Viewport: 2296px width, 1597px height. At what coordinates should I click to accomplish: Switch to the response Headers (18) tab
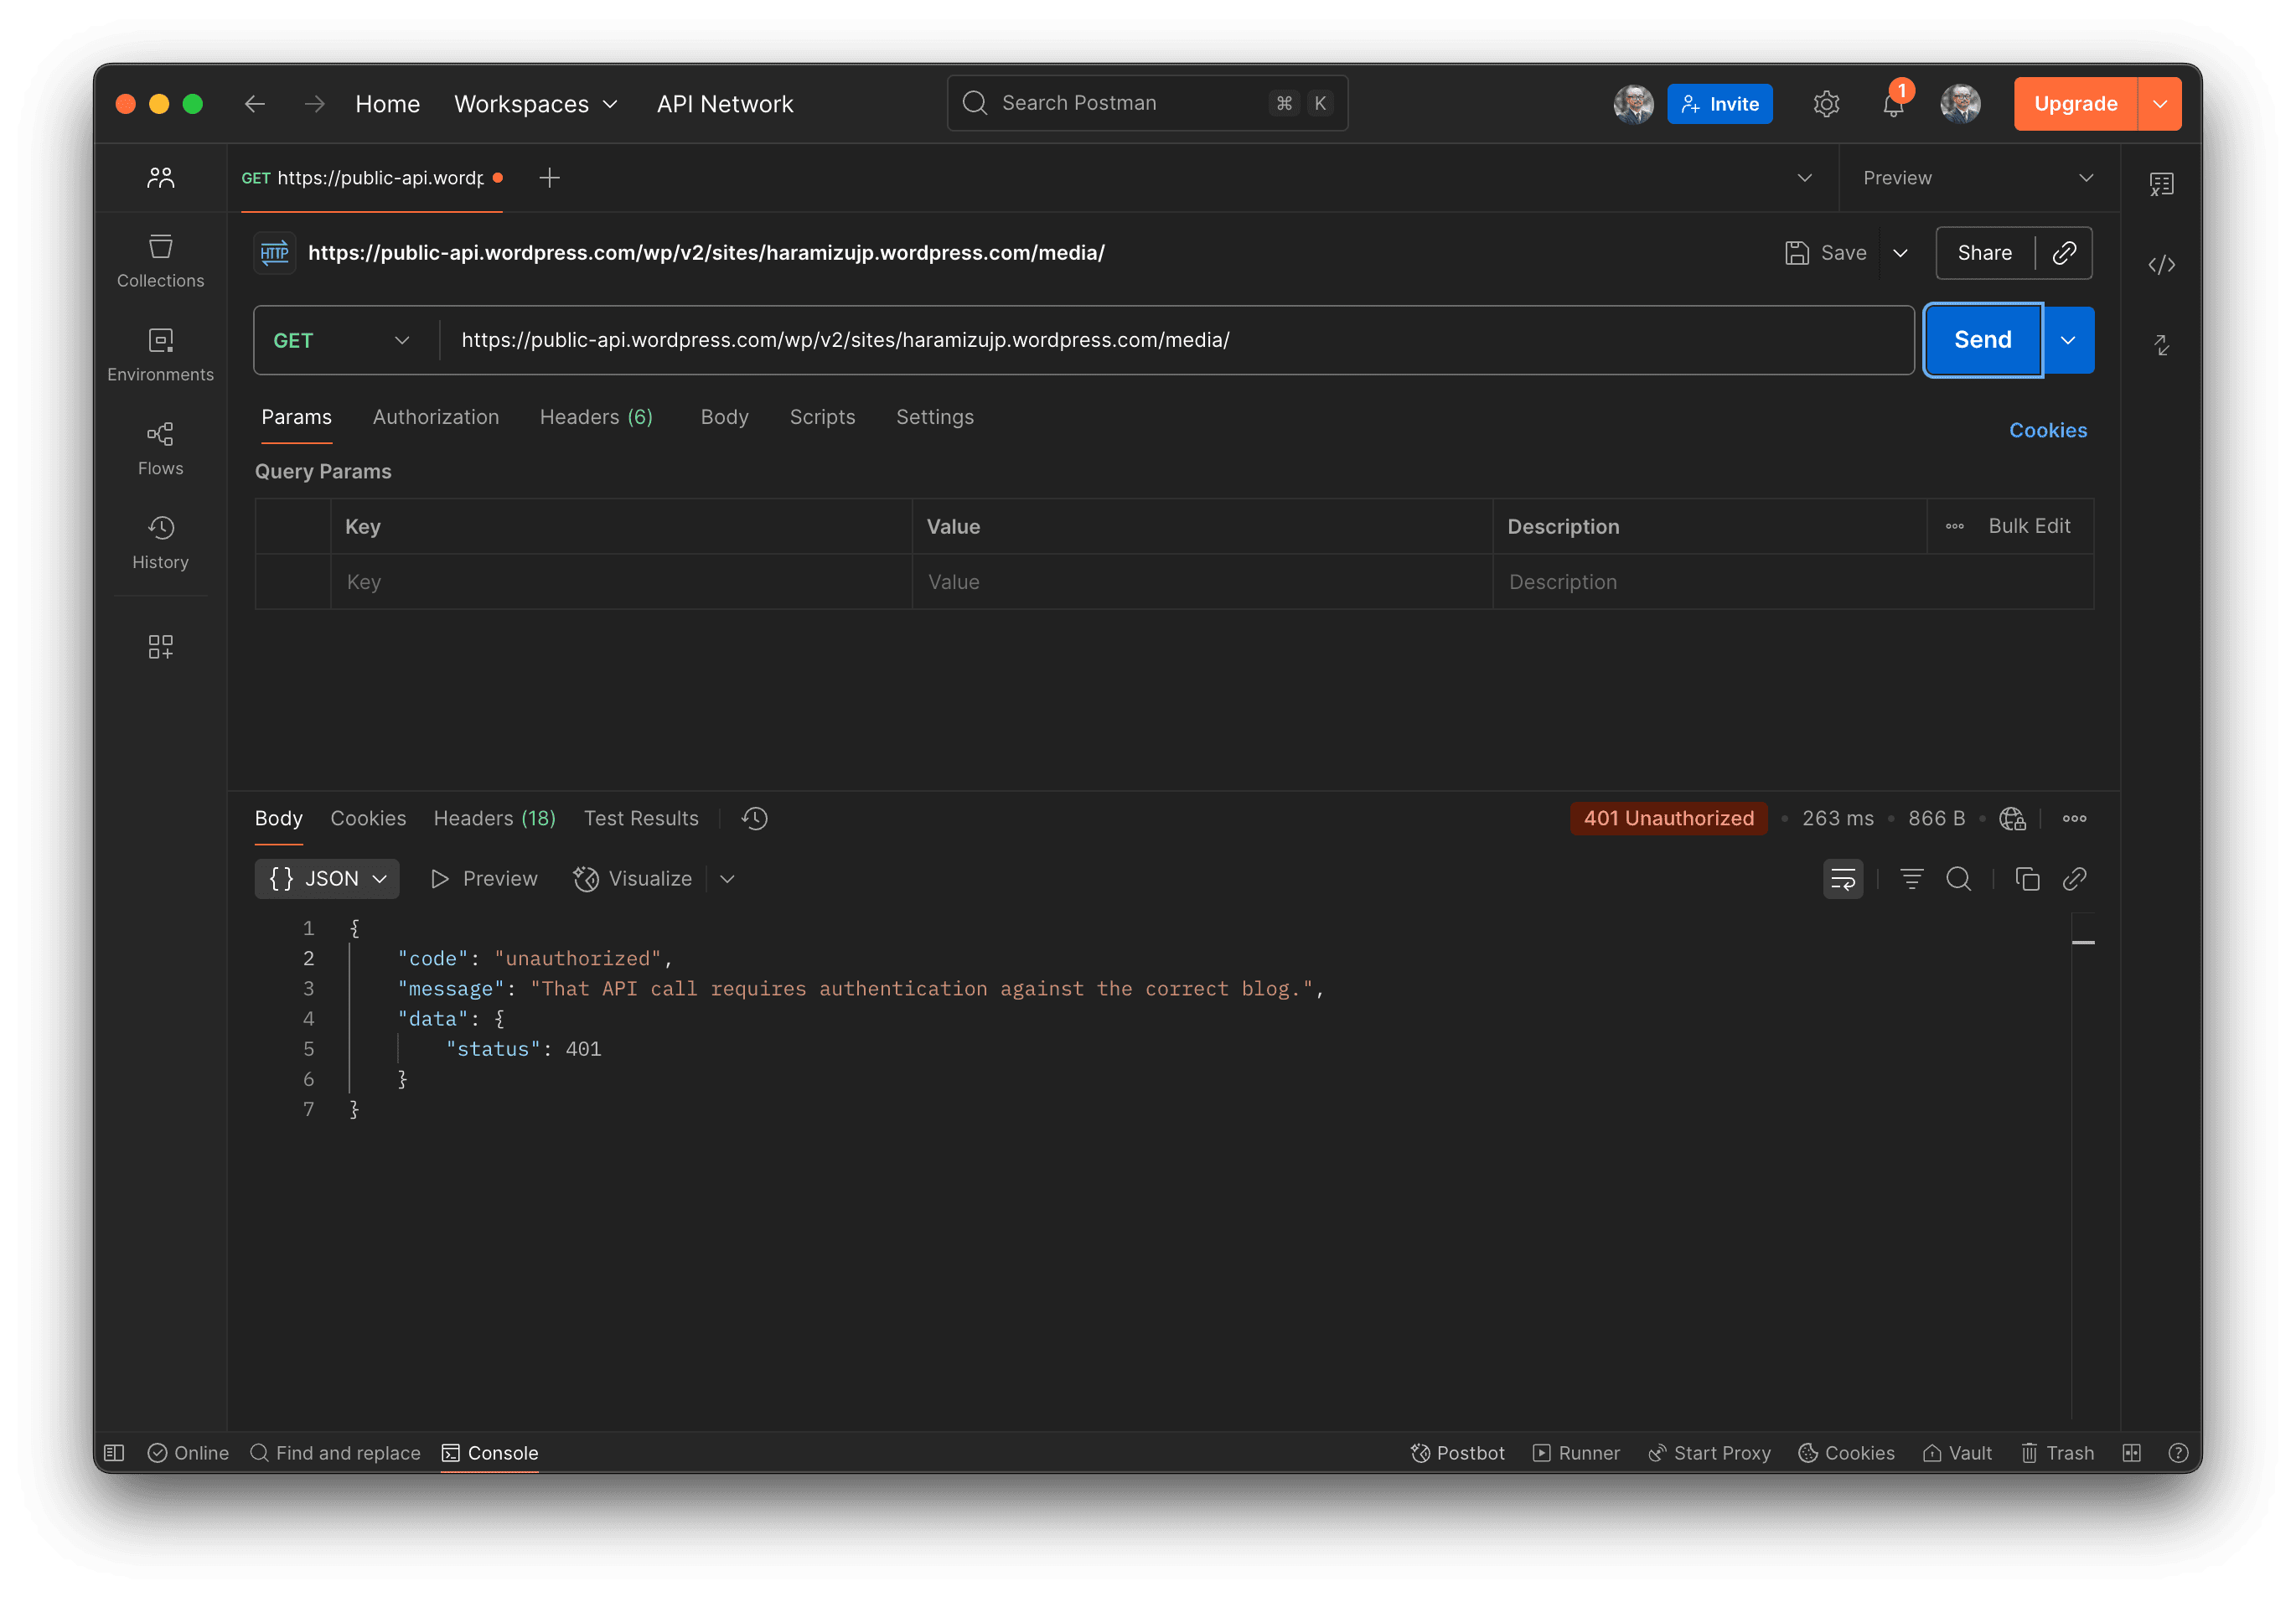(494, 818)
